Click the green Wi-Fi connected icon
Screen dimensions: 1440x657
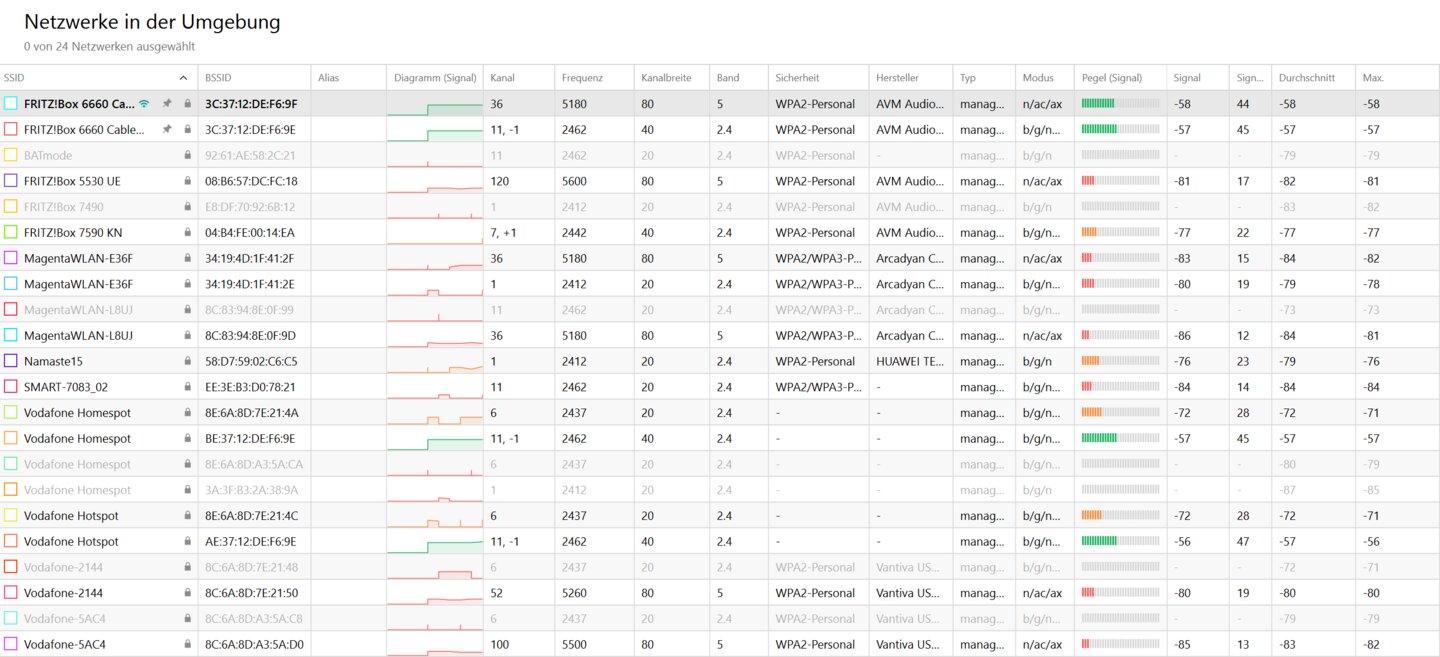point(144,104)
